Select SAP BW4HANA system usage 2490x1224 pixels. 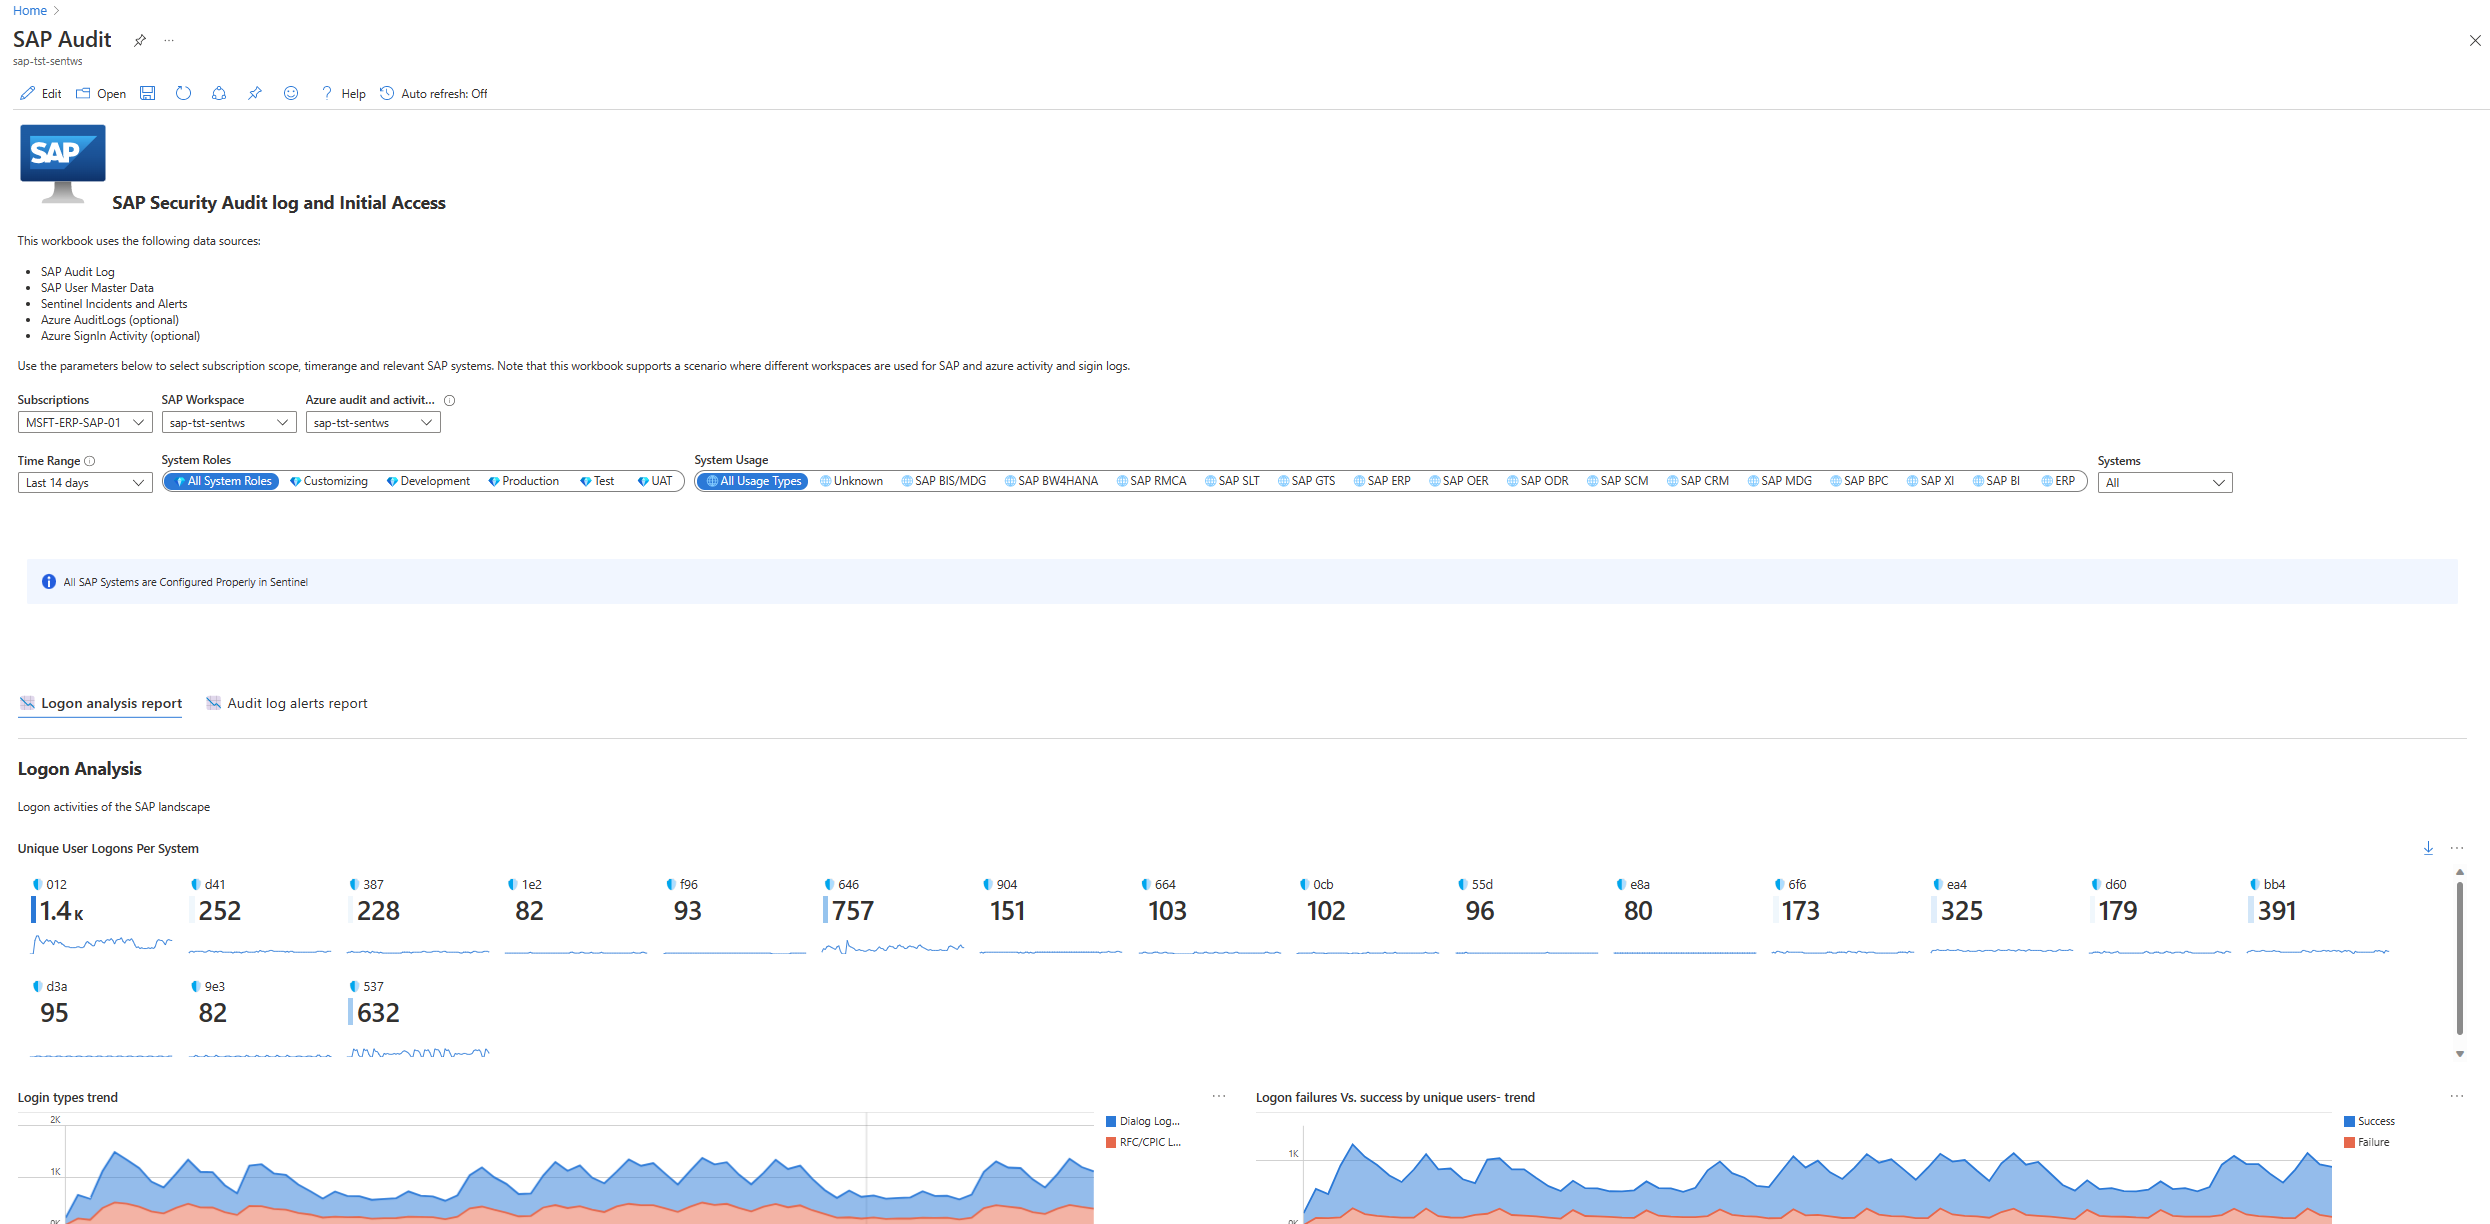click(1051, 481)
